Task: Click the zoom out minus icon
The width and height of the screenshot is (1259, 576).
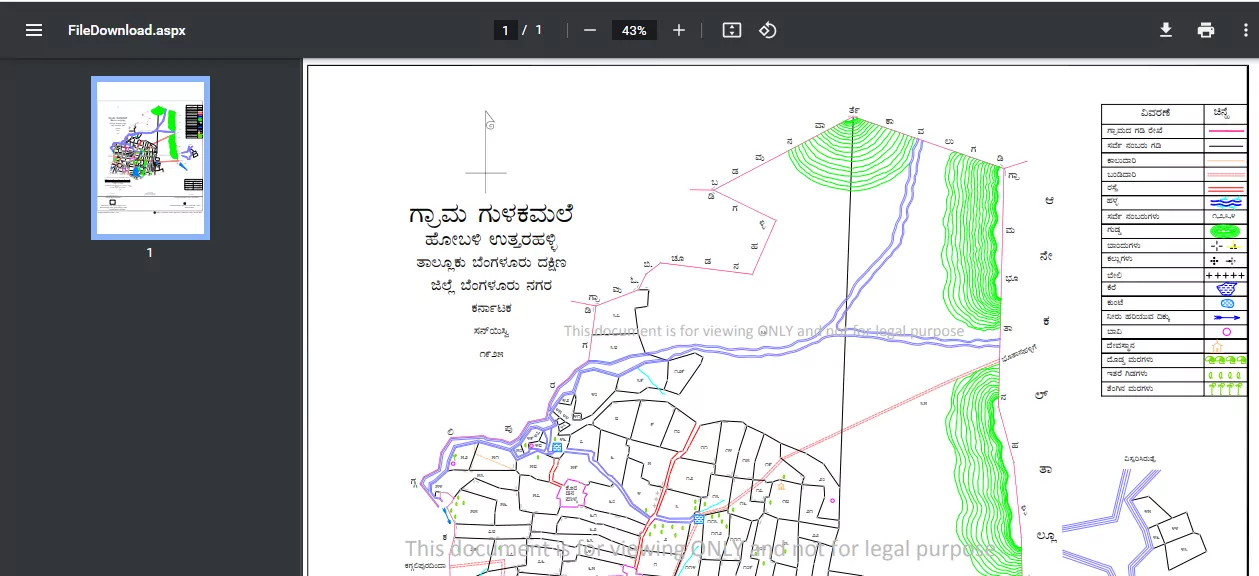Action: click(590, 30)
